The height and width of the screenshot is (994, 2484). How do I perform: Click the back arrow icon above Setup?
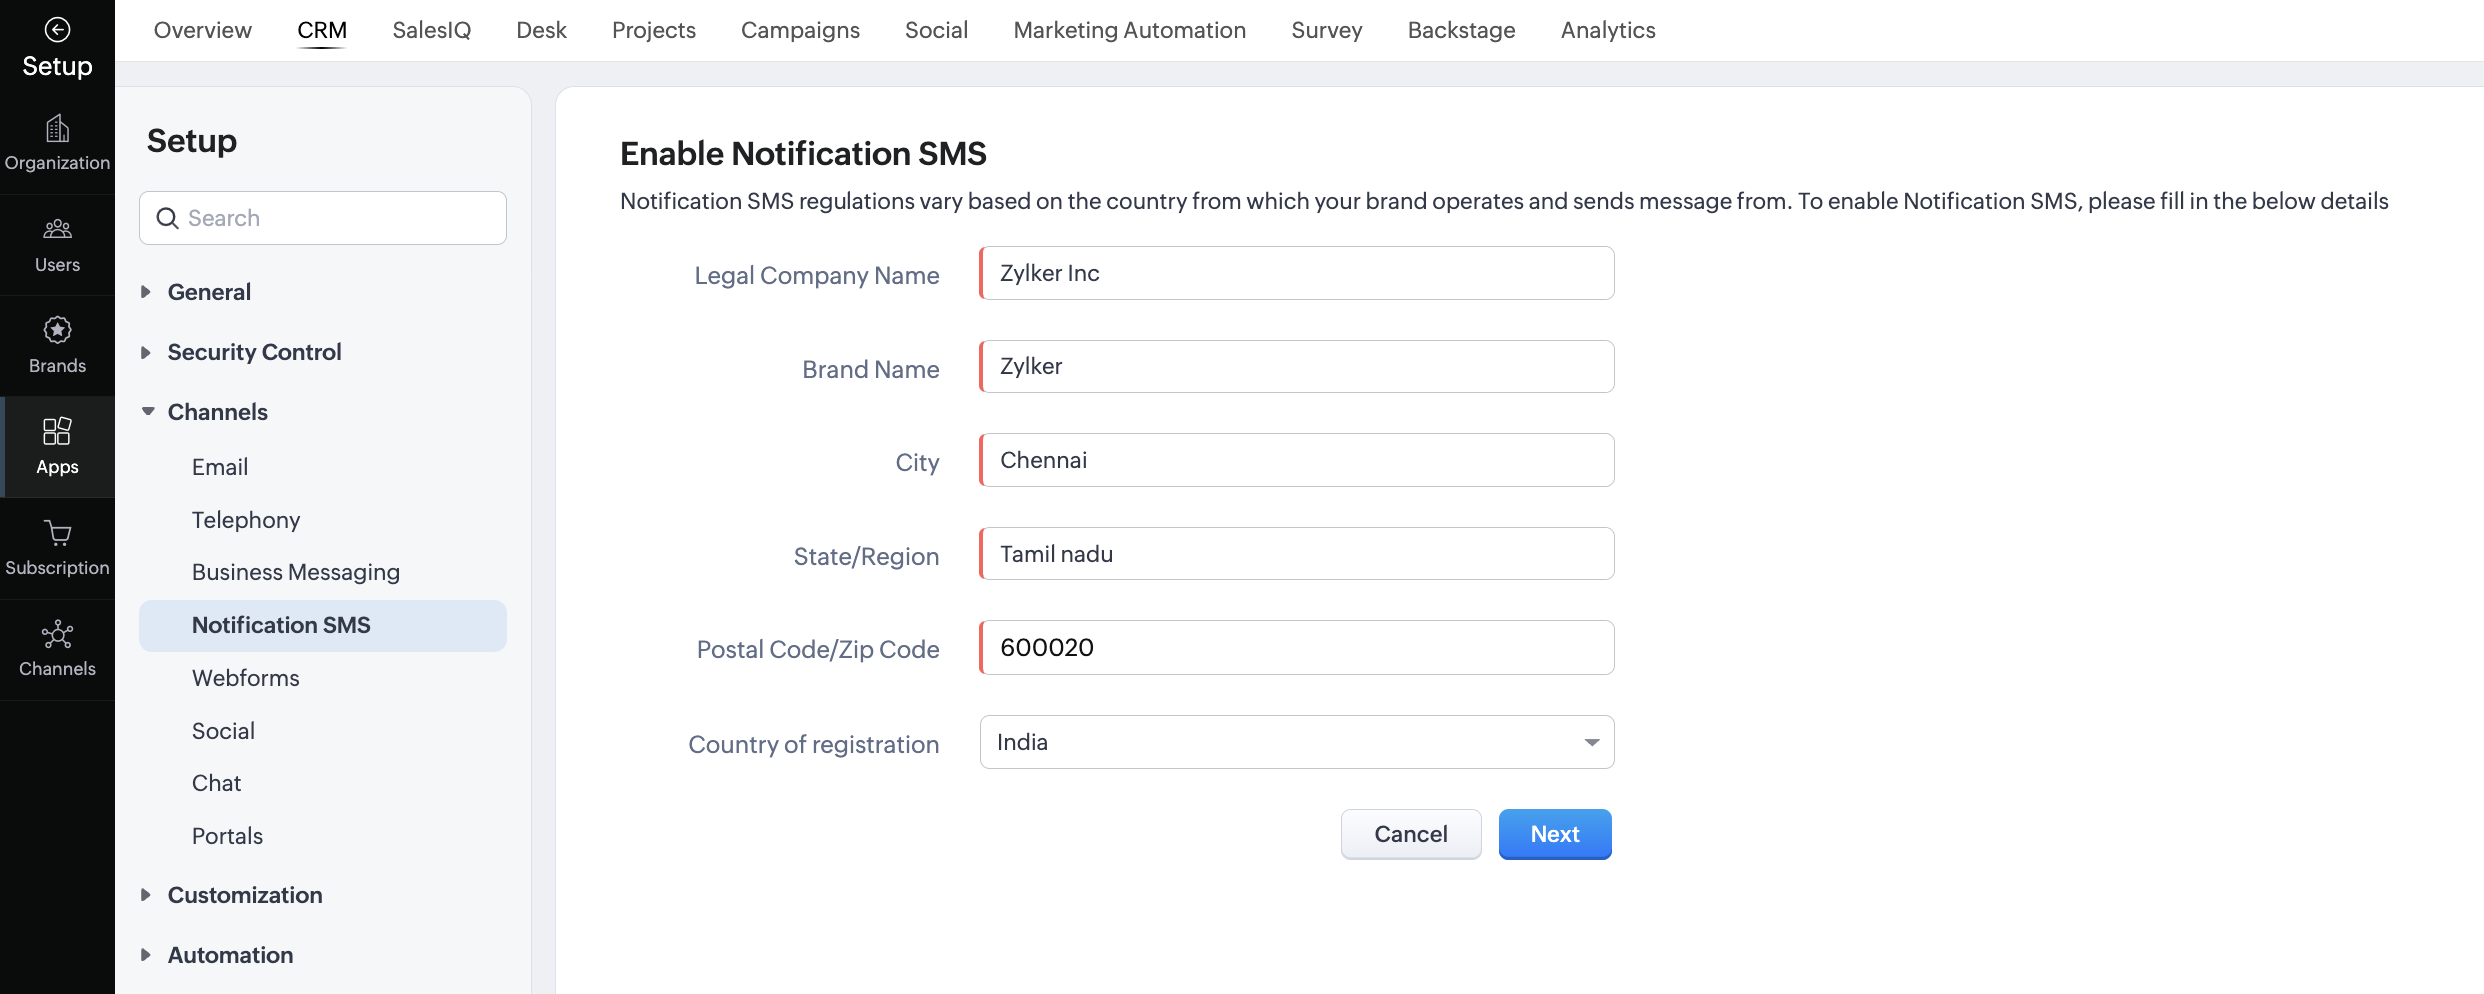coord(57,30)
